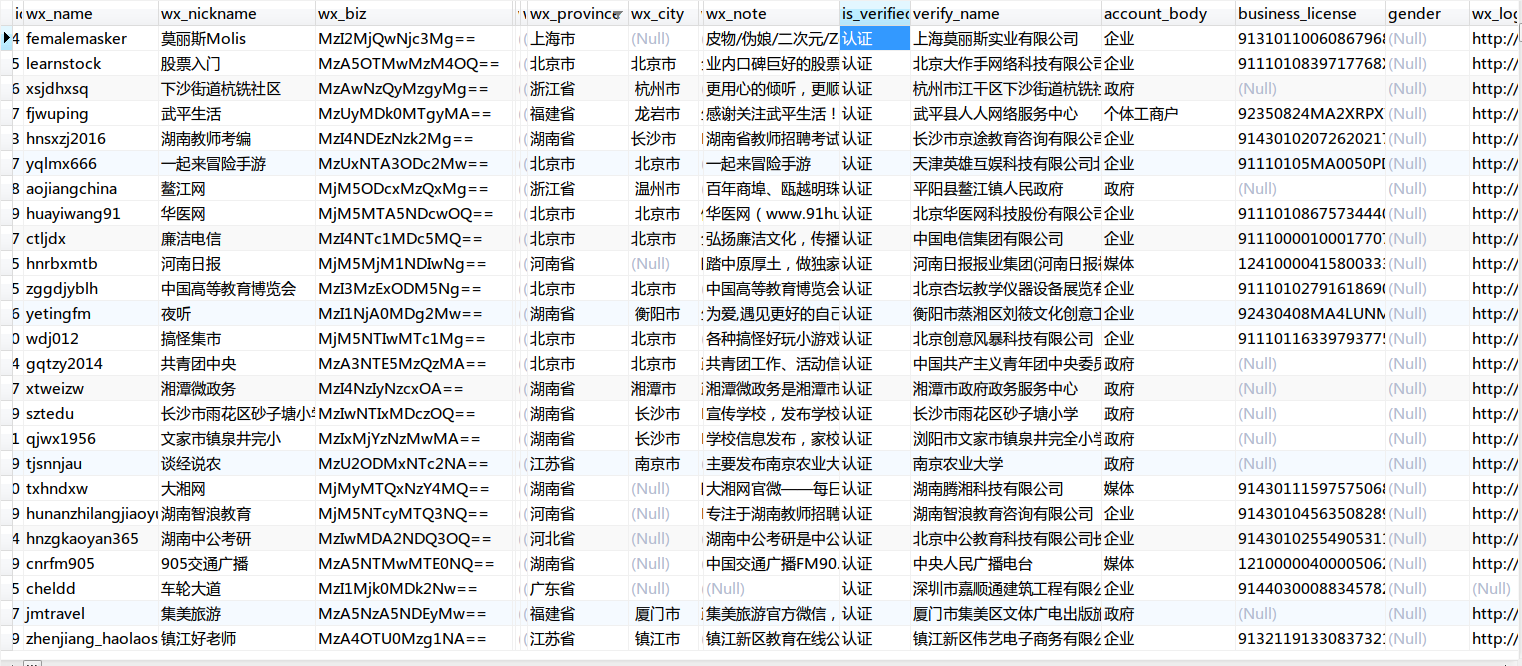The image size is (1522, 666).
Task: Select the 南京农业大学 verify_name cell
Action: pos(1005,464)
